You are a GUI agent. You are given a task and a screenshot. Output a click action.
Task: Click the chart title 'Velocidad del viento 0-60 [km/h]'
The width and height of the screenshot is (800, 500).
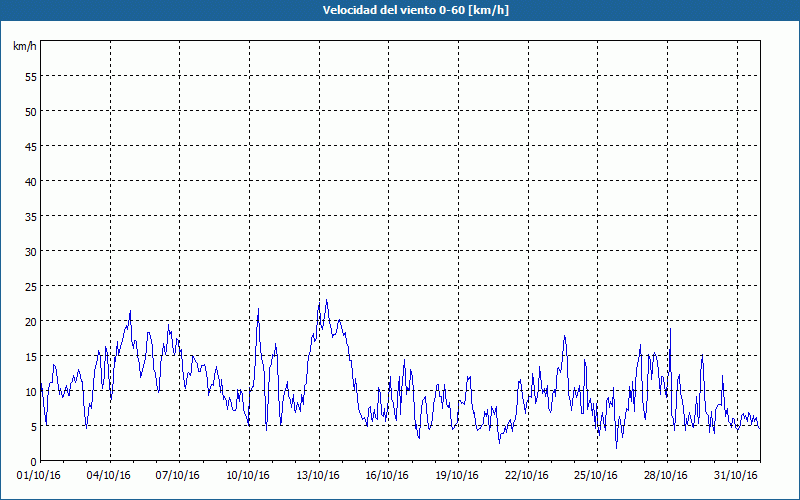click(416, 10)
